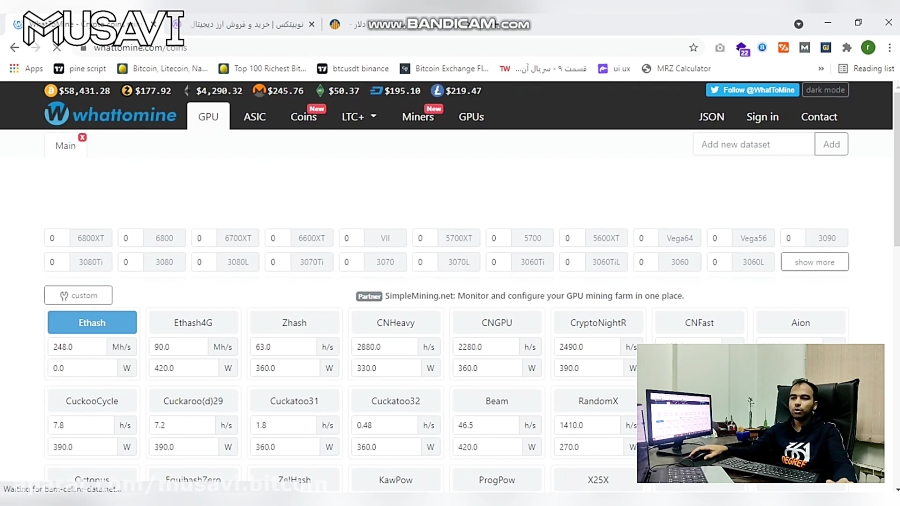Image resolution: width=900 pixels, height=506 pixels.
Task: Select the 3090 GPU label
Action: coord(827,238)
